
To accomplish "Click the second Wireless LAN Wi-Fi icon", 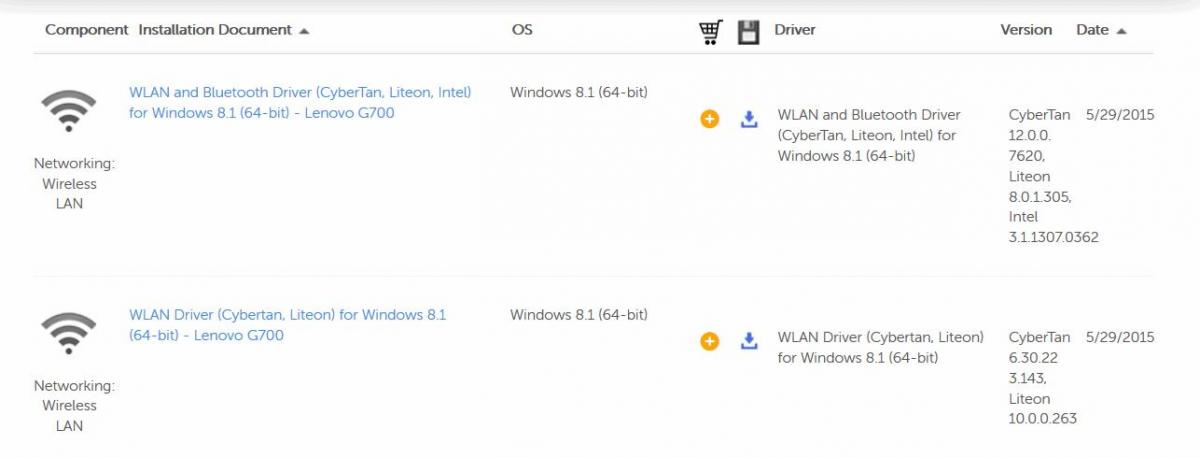I will pos(69,333).
